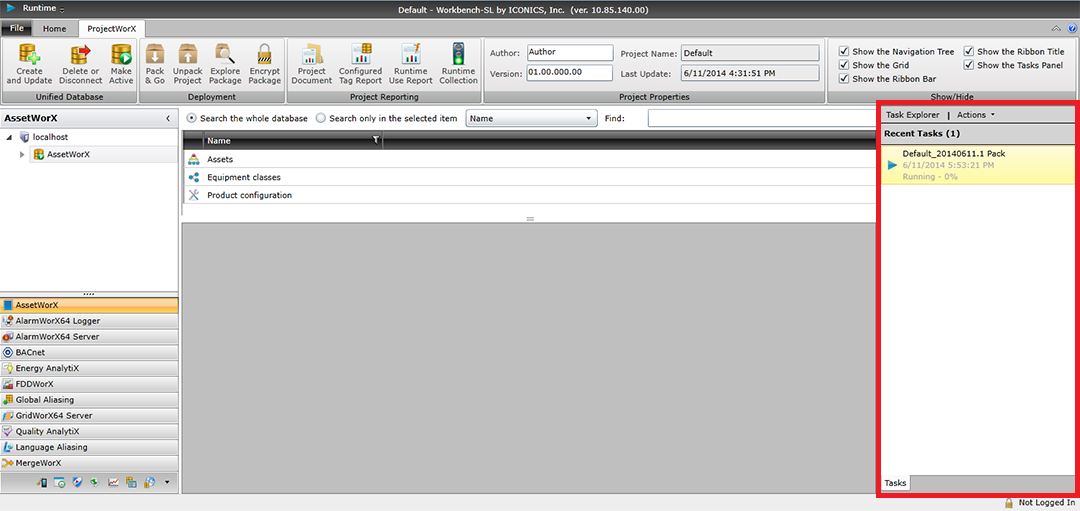Select the AlarmWorX64 Logger provider
Viewport: 1080px width, 511px height.
57,321
